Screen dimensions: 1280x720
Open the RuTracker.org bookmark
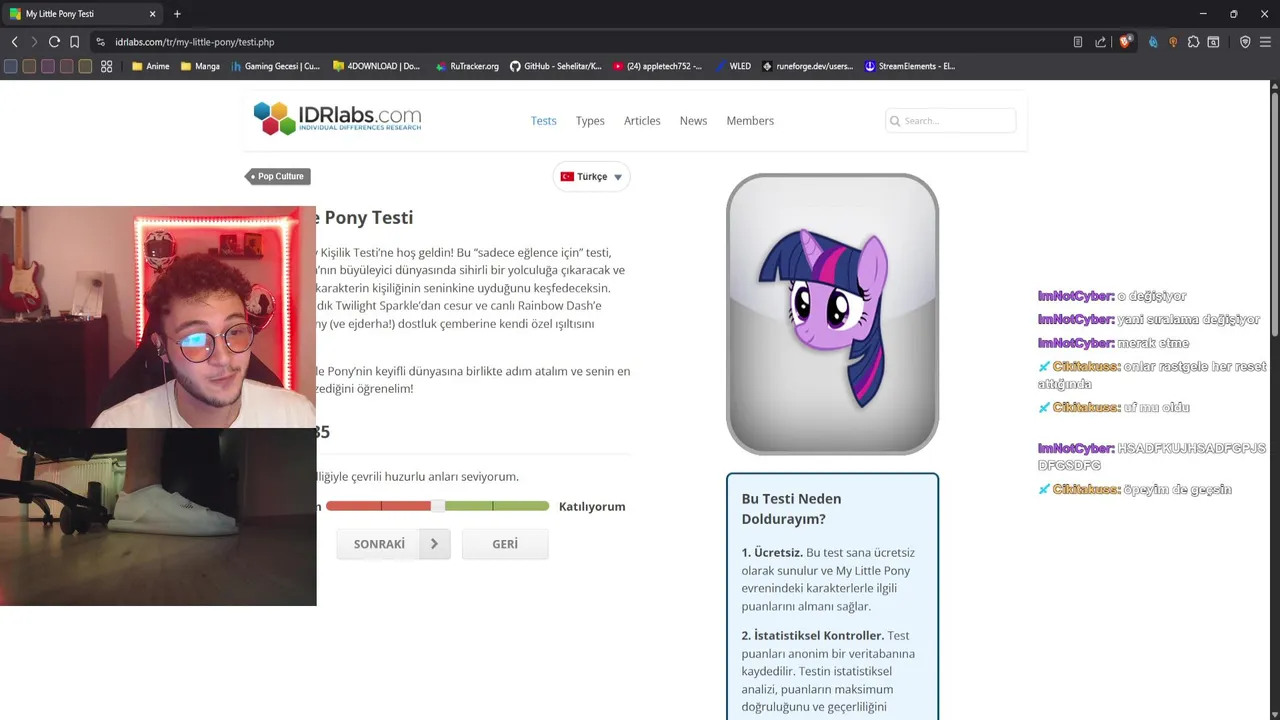[467, 66]
